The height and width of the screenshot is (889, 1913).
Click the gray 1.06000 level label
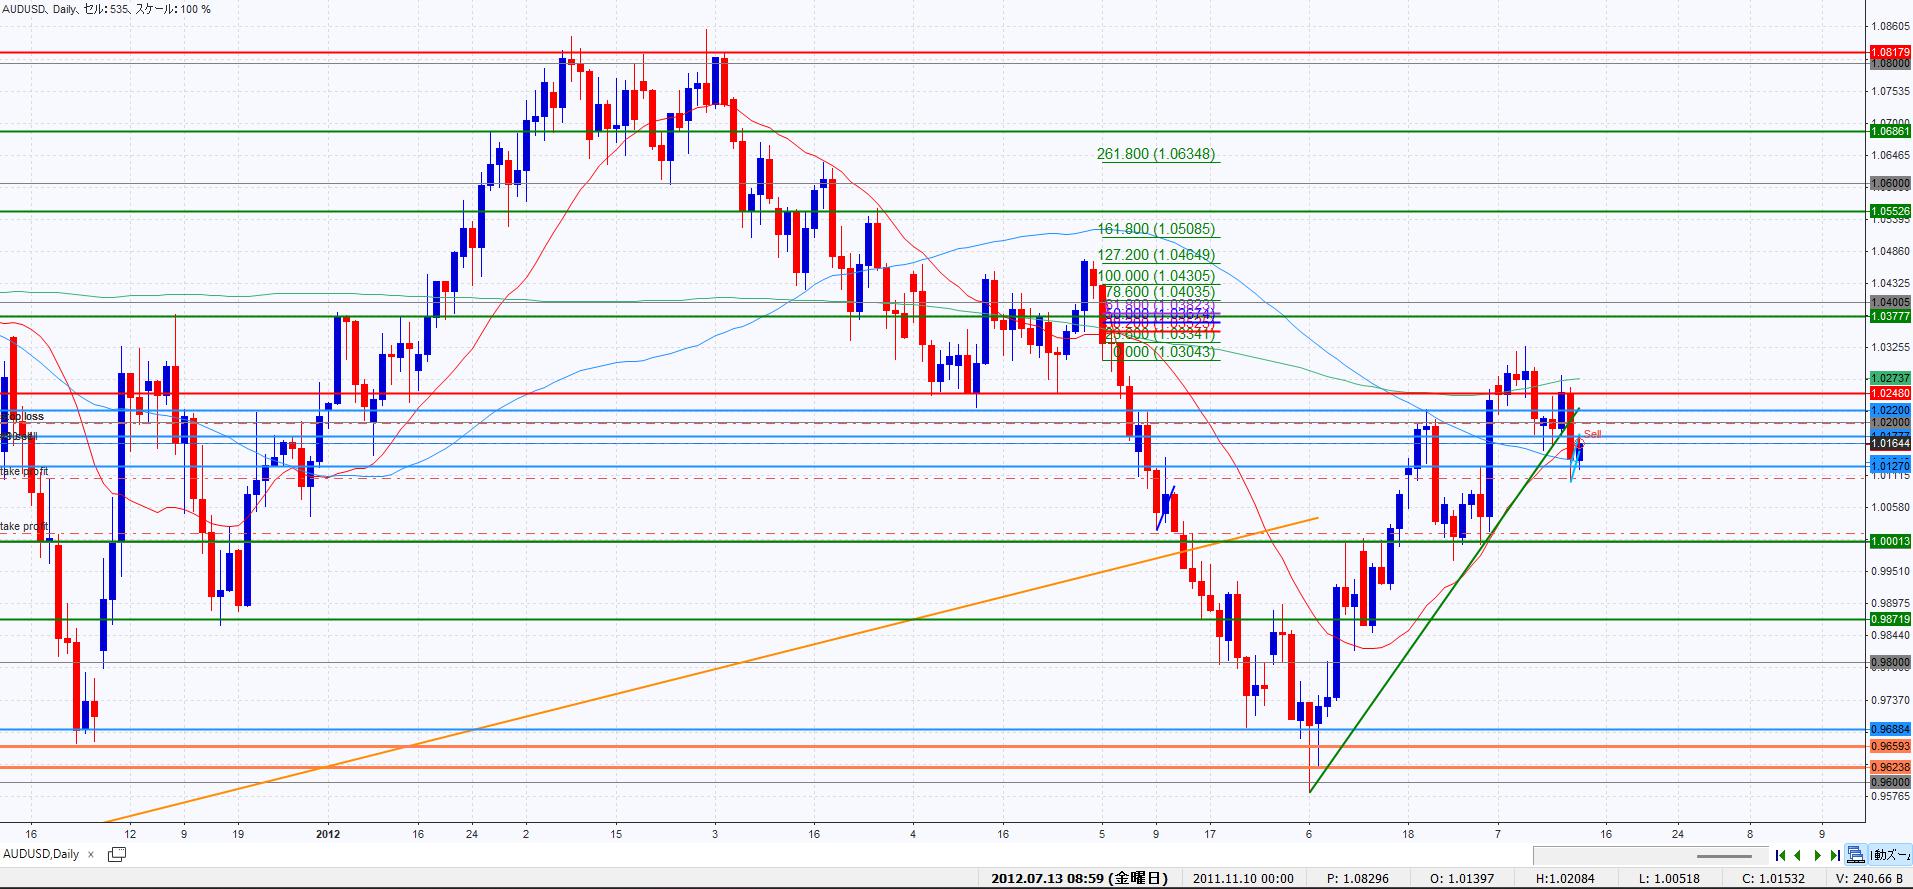point(1889,184)
